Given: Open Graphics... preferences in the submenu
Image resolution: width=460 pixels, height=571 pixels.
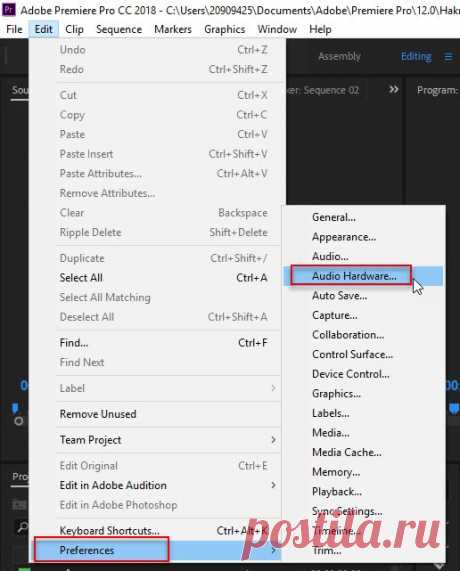Looking at the screenshot, I should [x=363, y=394].
